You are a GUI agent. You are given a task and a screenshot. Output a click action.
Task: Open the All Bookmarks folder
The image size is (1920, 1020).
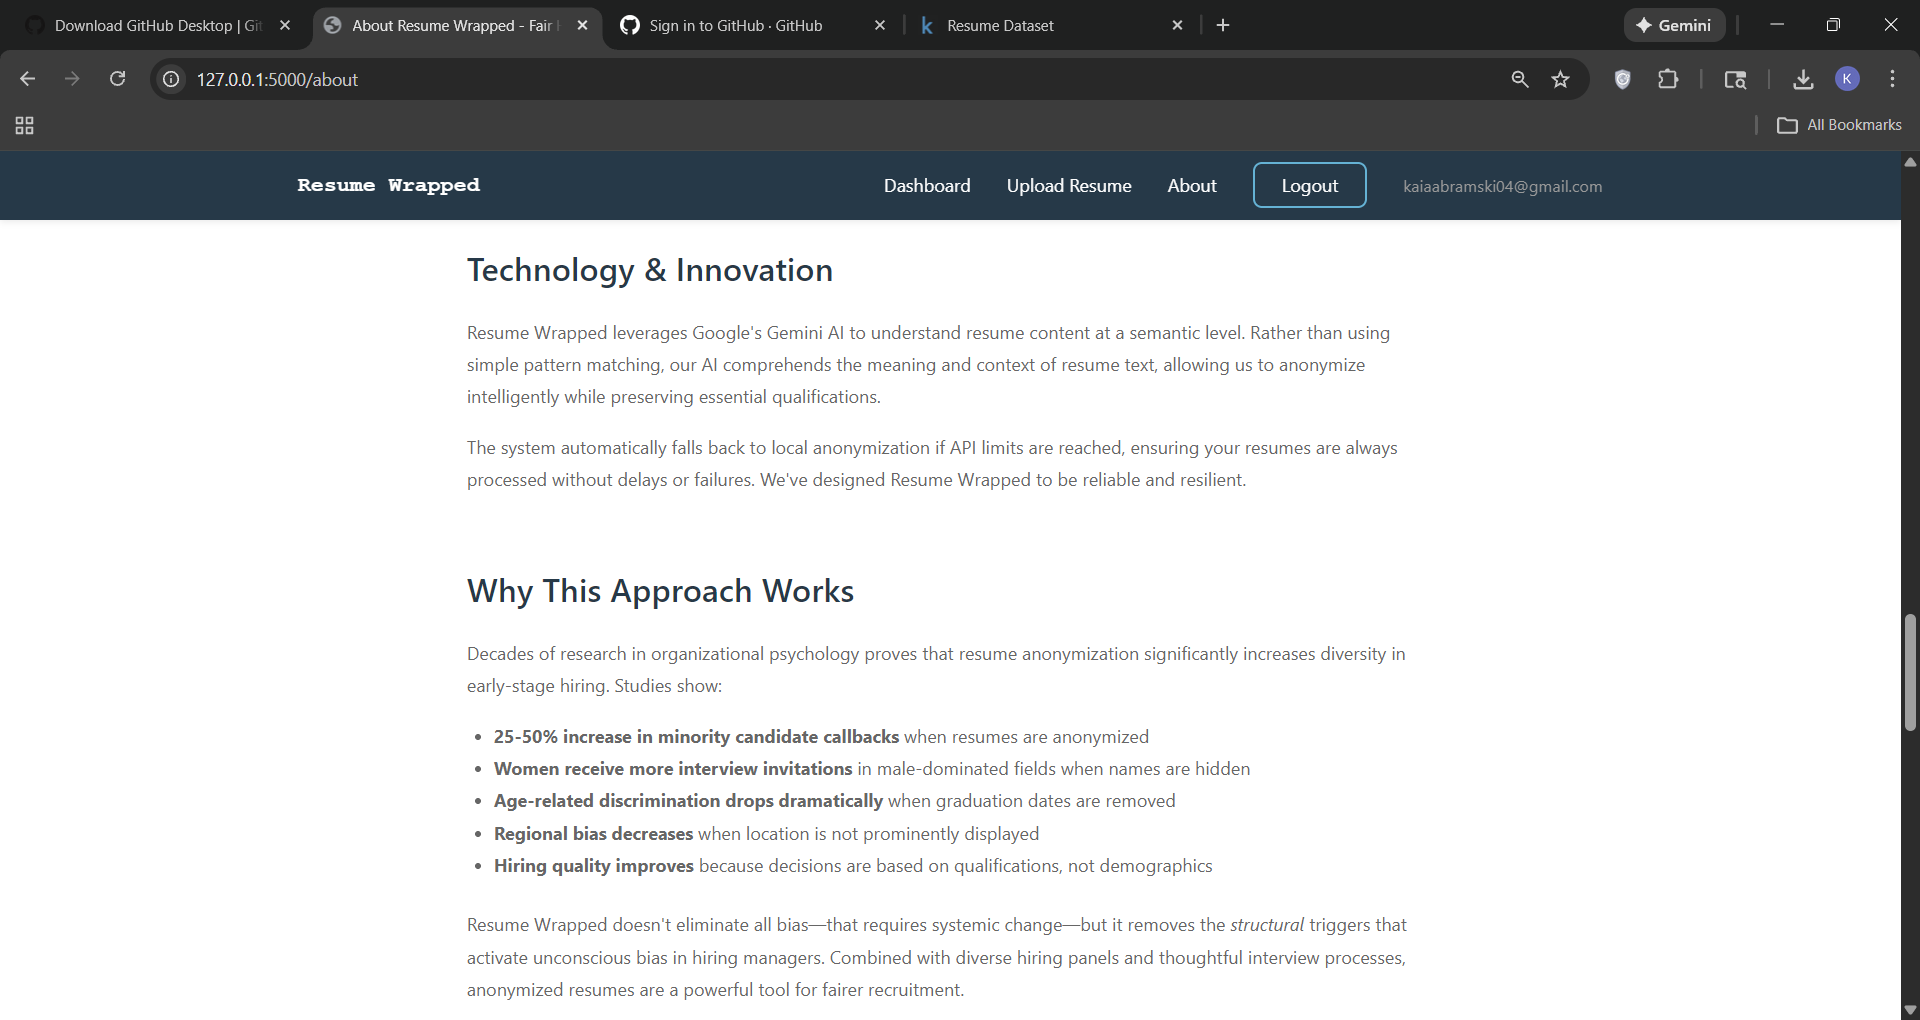coord(1839,125)
